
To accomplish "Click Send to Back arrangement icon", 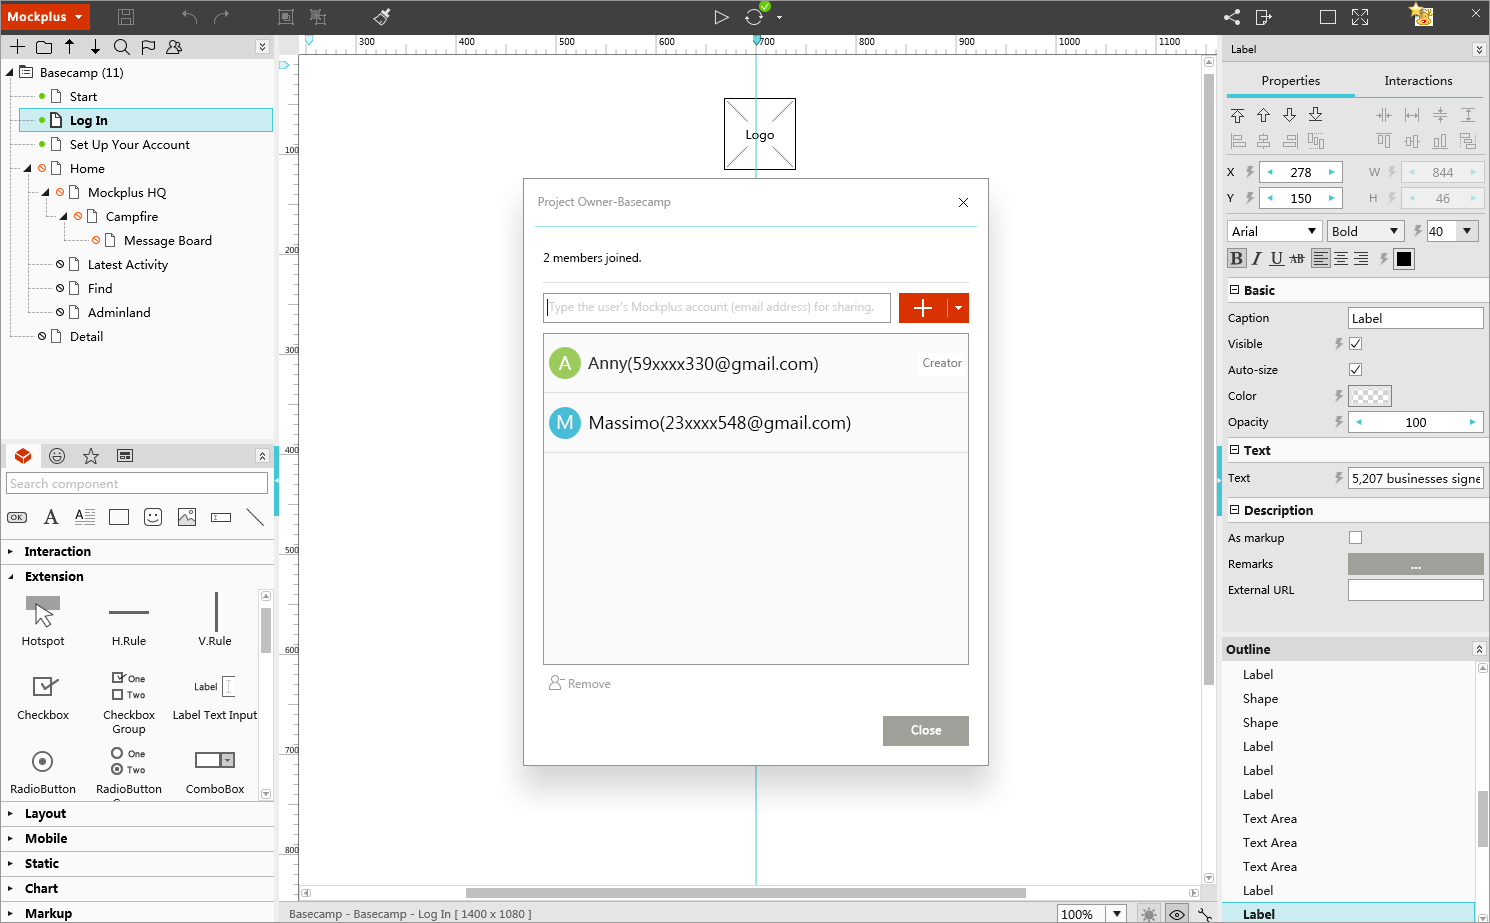I will tap(1316, 115).
